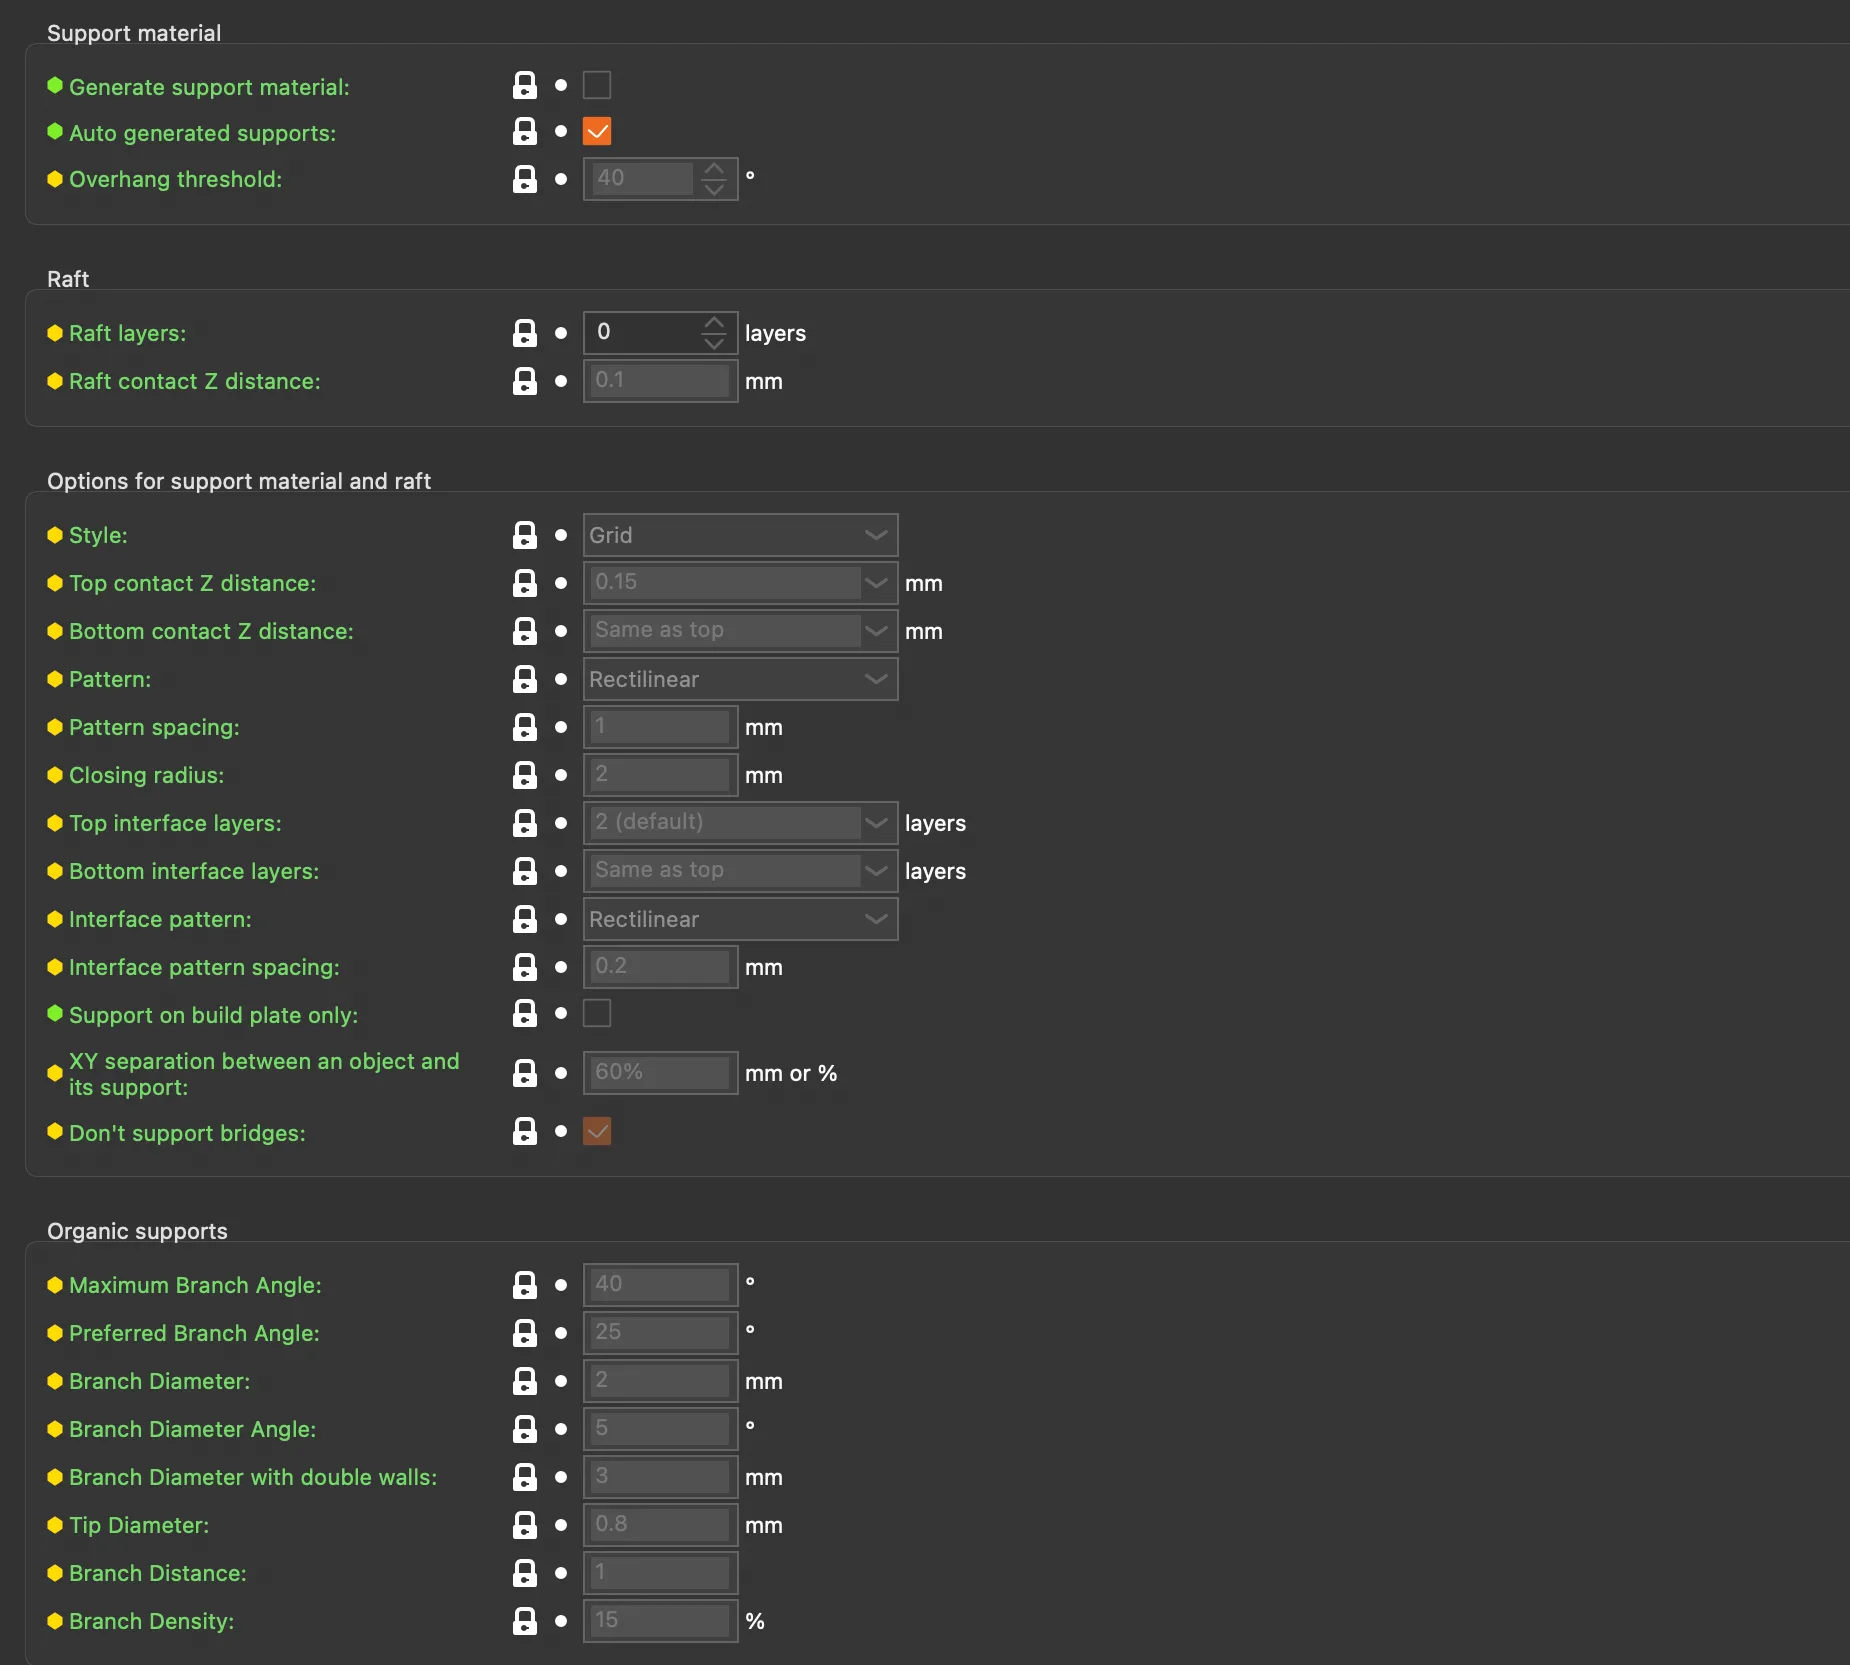1850x1665 pixels.
Task: Click the Tip Diameter input field
Action: point(660,1525)
